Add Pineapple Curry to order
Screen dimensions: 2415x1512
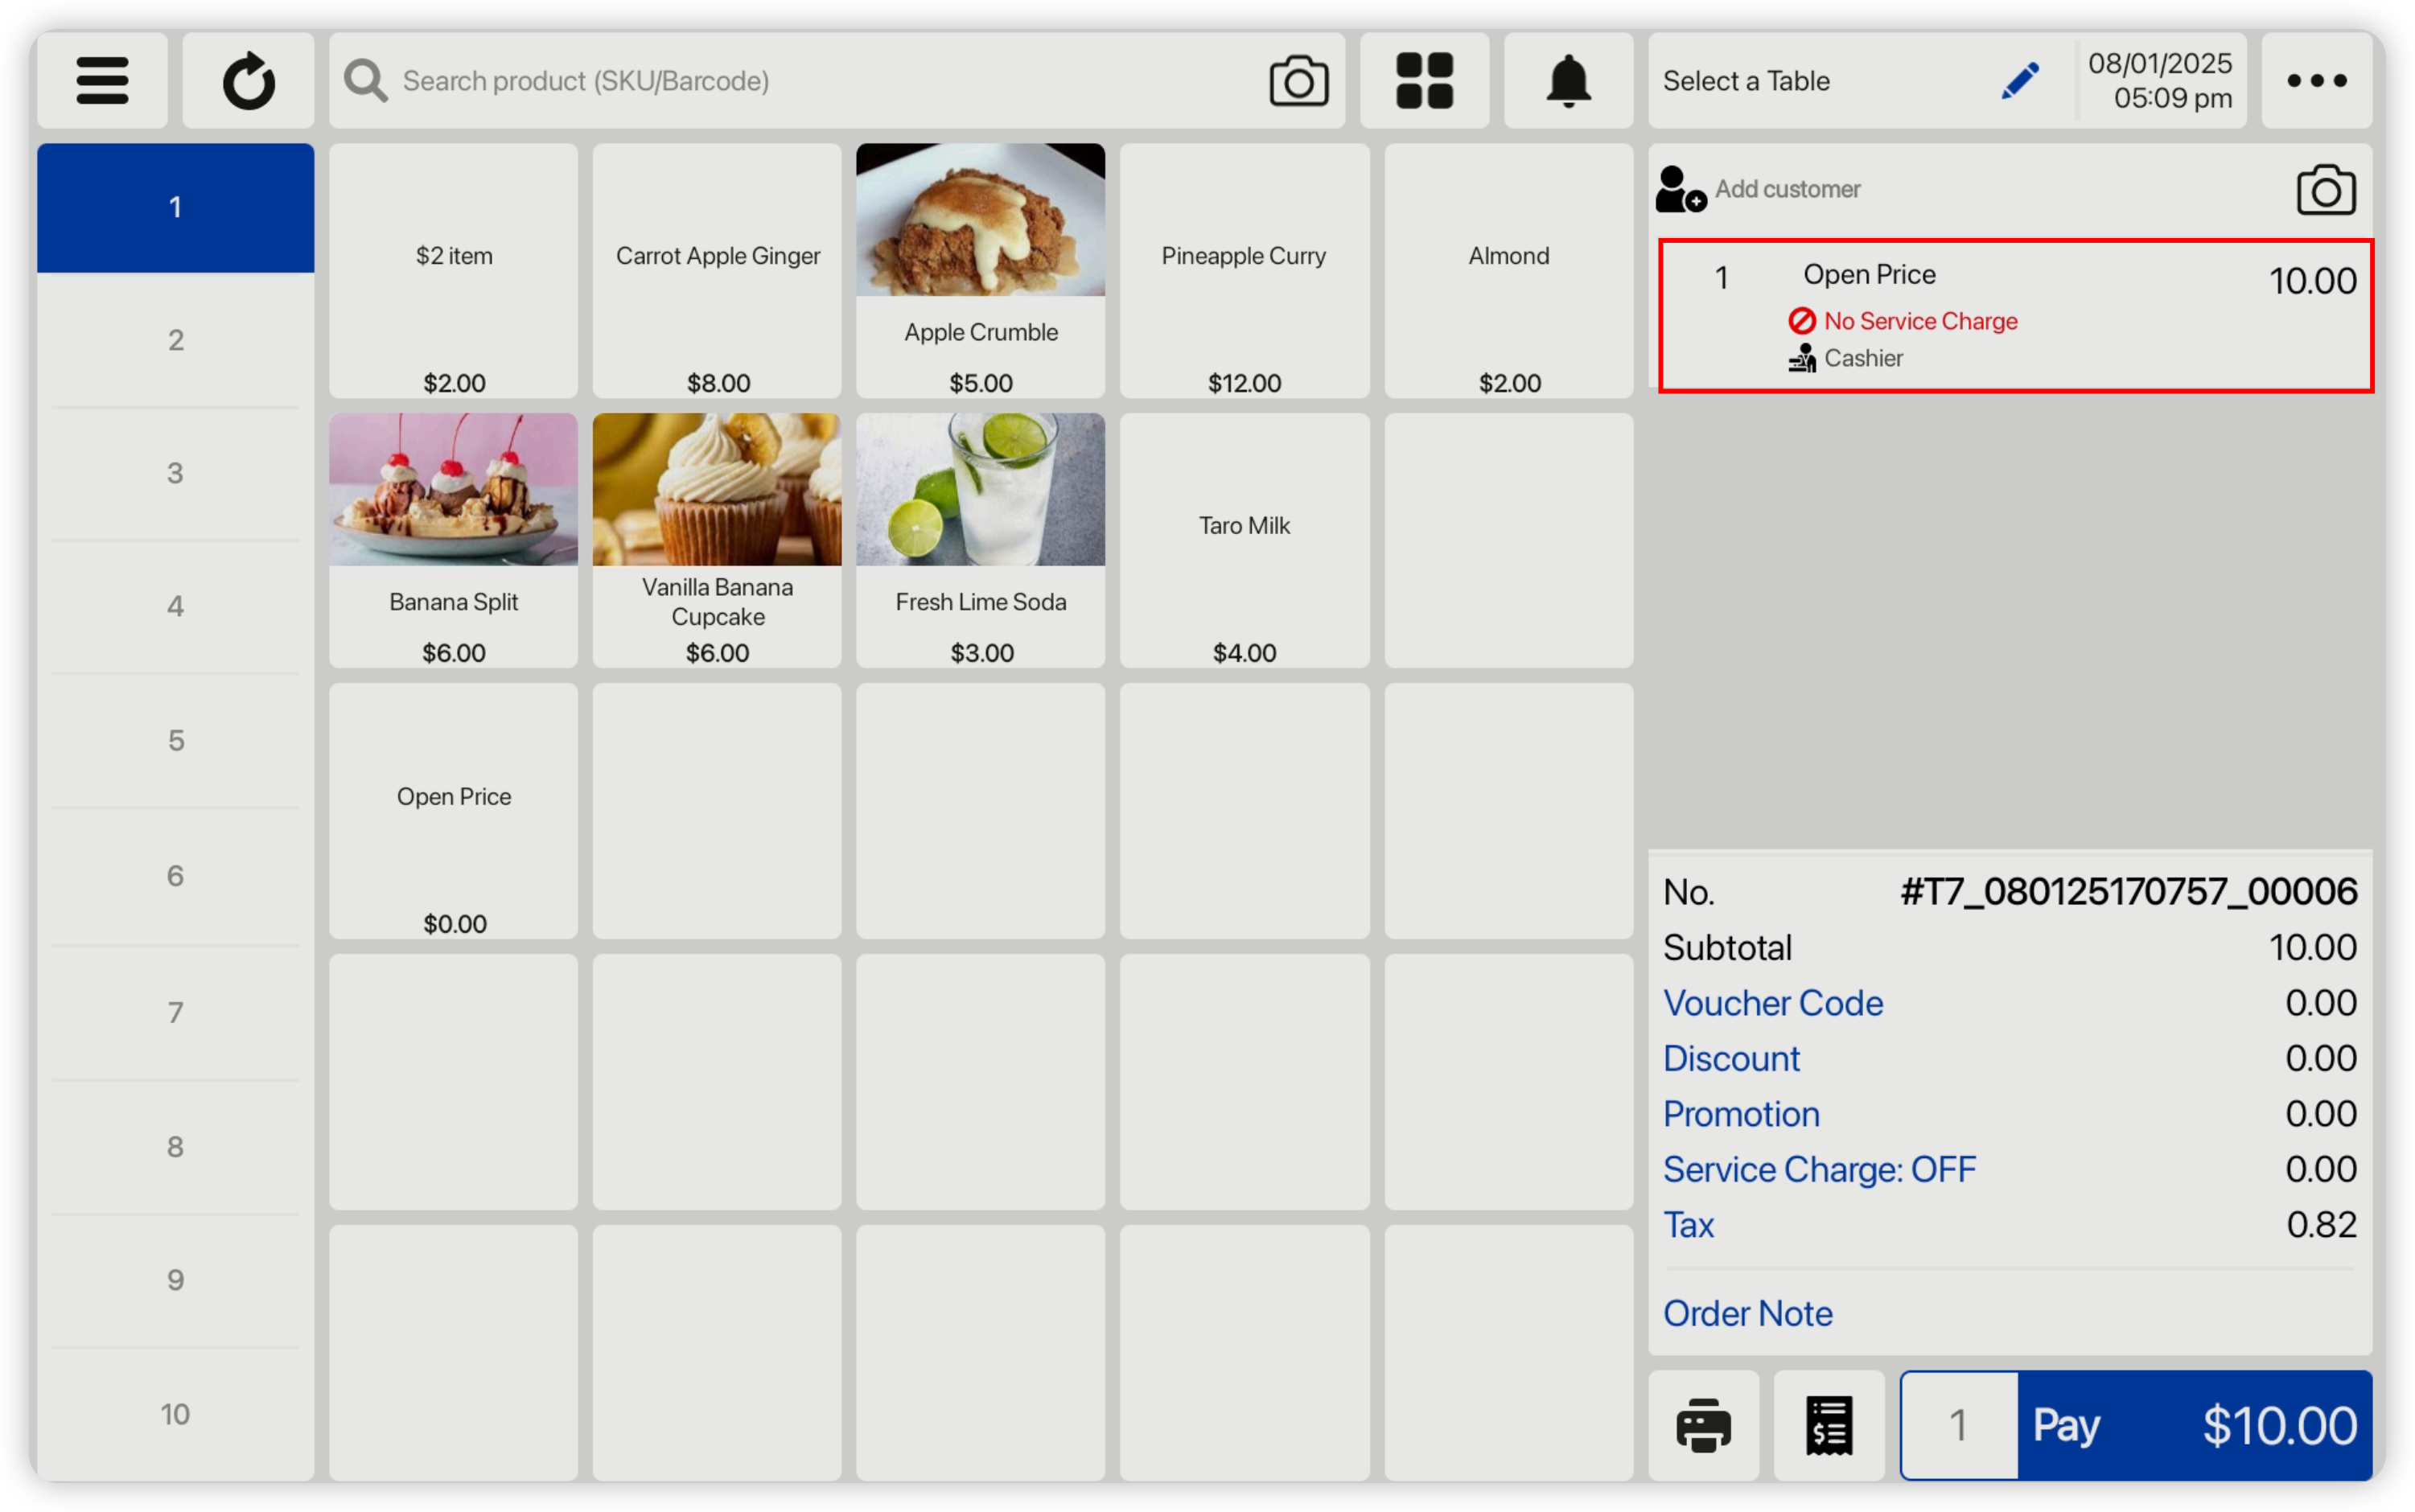1244,270
